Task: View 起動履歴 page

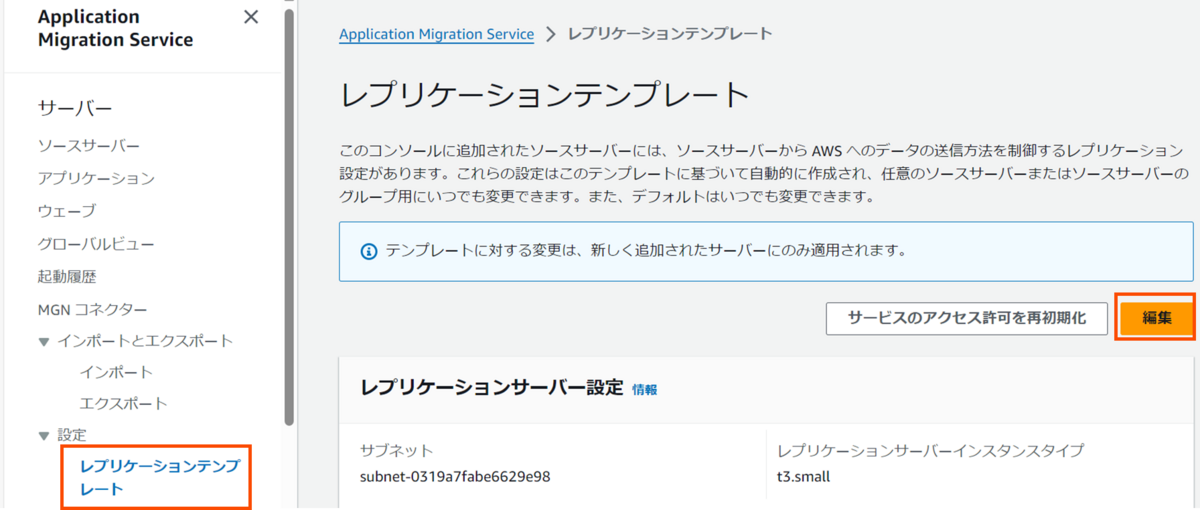Action: click(x=67, y=276)
